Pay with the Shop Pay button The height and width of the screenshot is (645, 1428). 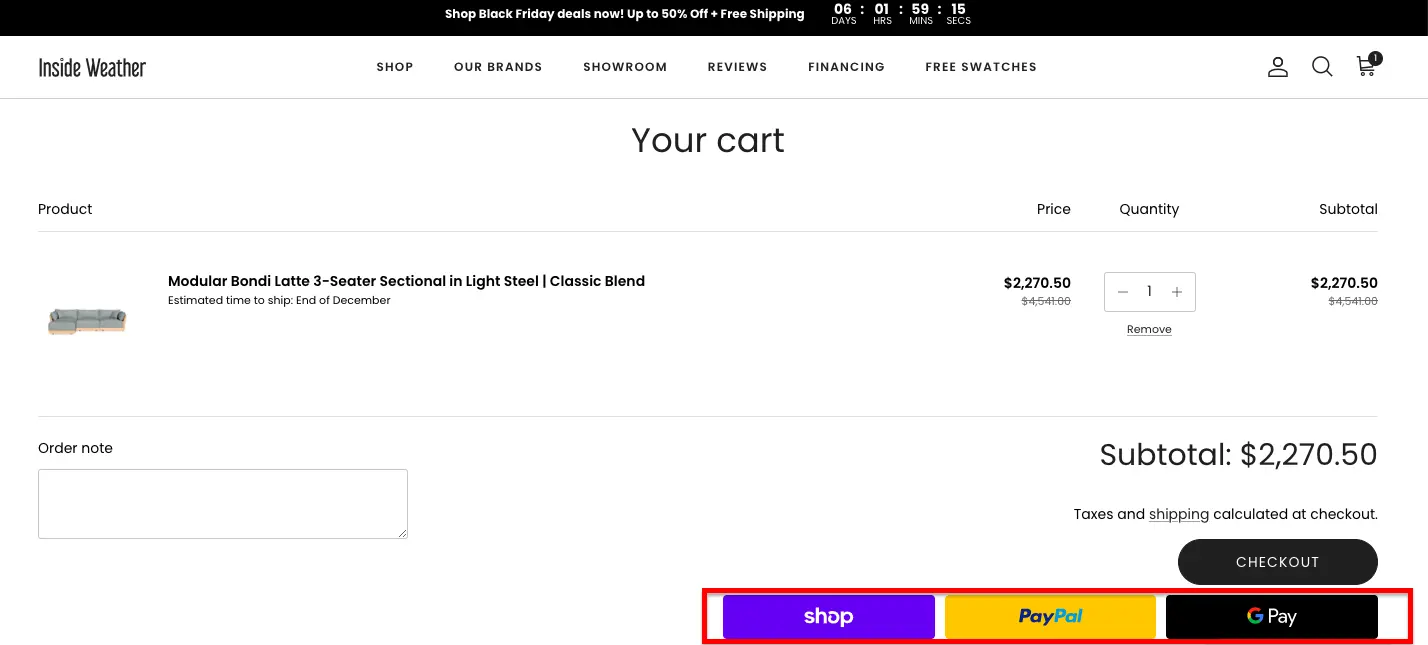(x=829, y=616)
